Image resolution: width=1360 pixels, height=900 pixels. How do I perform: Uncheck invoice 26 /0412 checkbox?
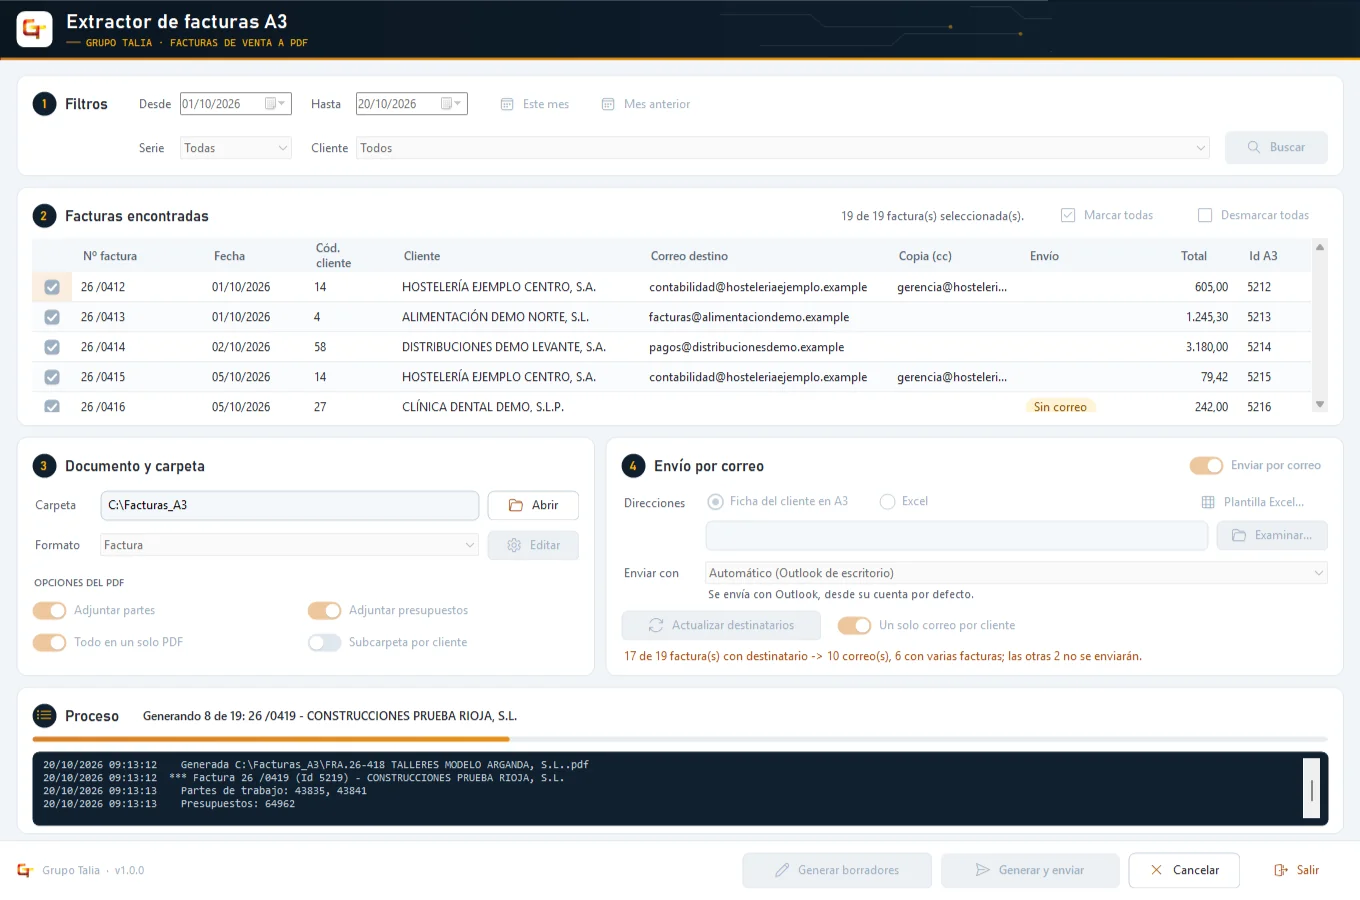52,287
